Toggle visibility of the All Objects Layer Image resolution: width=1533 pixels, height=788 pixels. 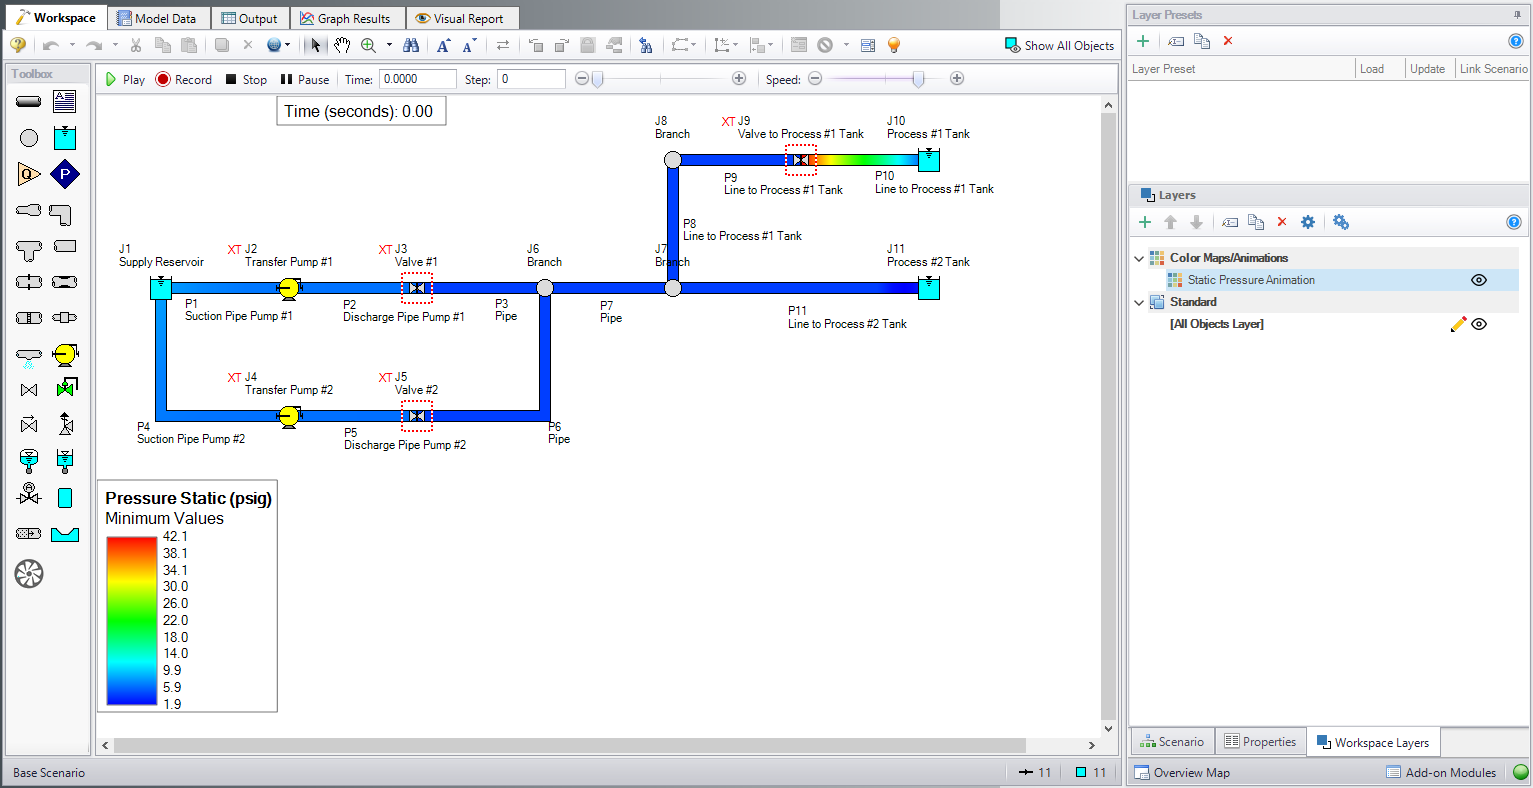pyautogui.click(x=1479, y=323)
